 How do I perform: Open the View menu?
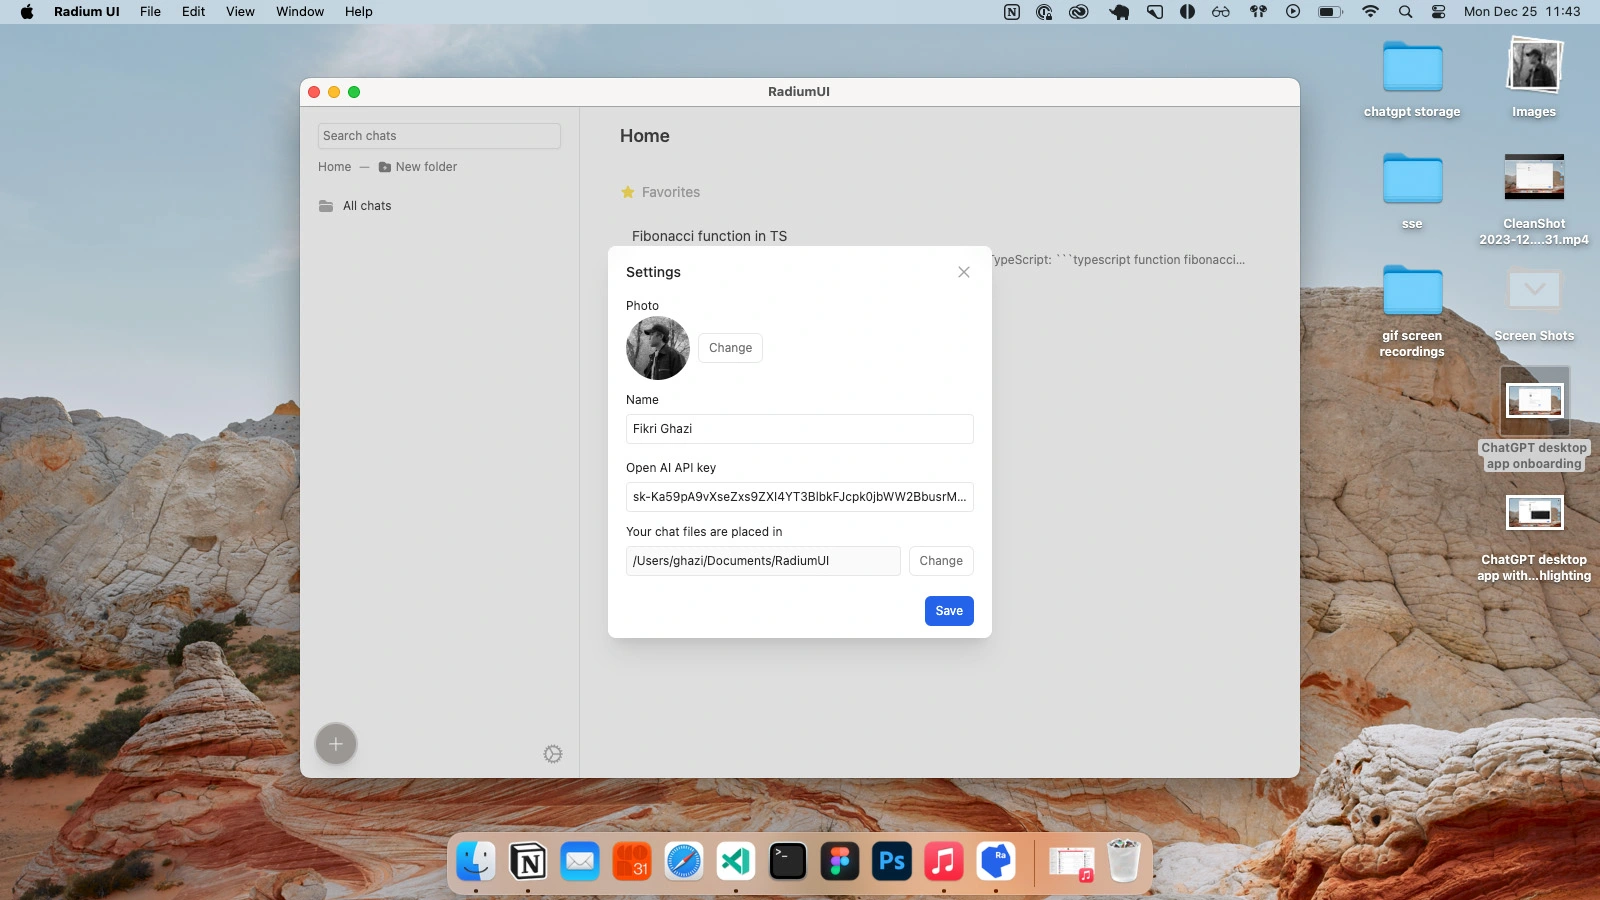[240, 12]
